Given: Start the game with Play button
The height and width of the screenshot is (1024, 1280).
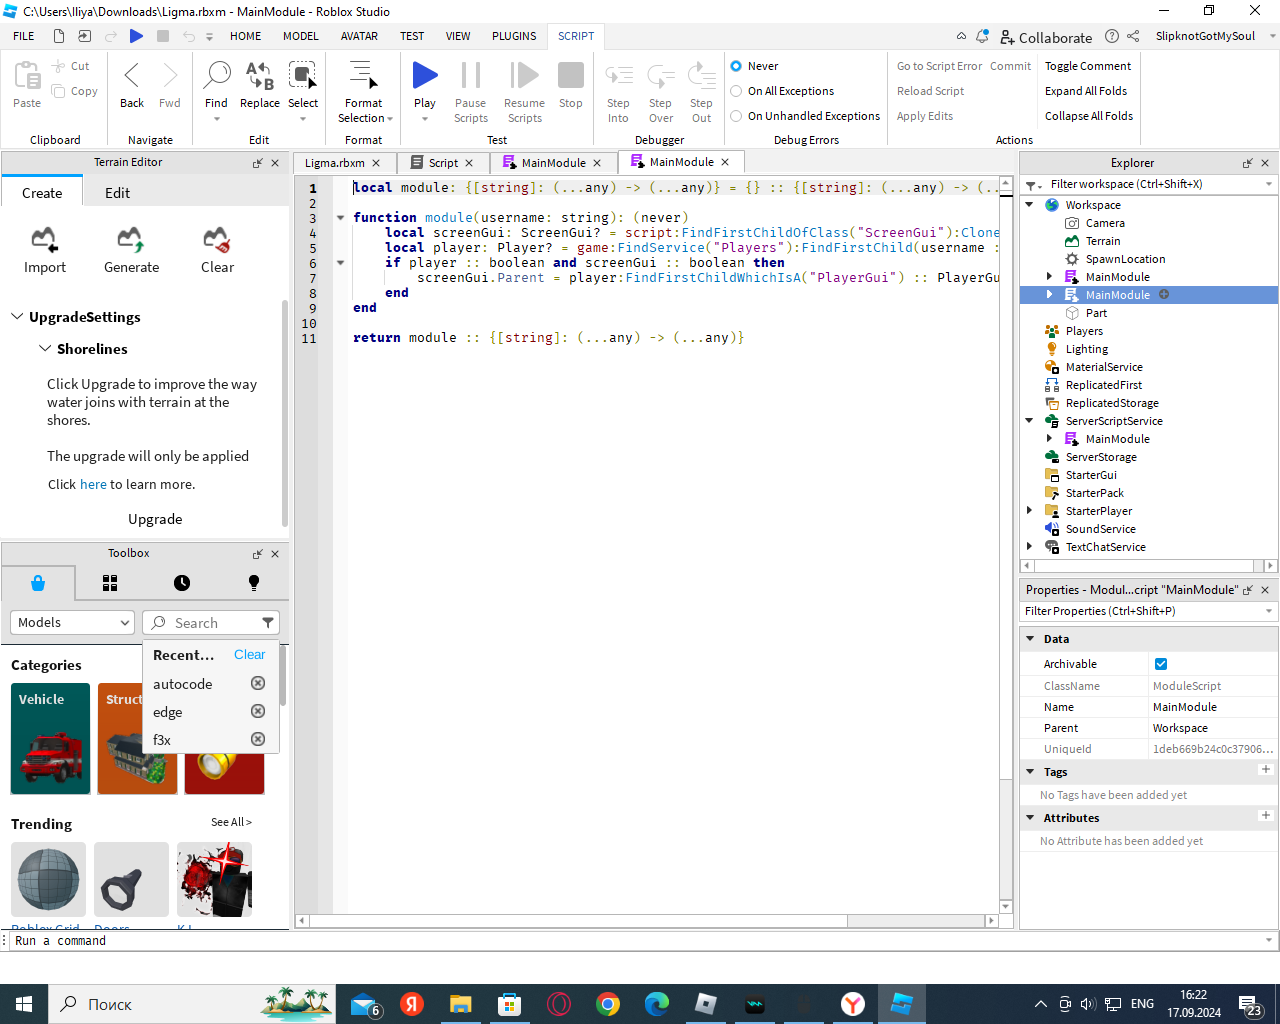Looking at the screenshot, I should coord(425,76).
